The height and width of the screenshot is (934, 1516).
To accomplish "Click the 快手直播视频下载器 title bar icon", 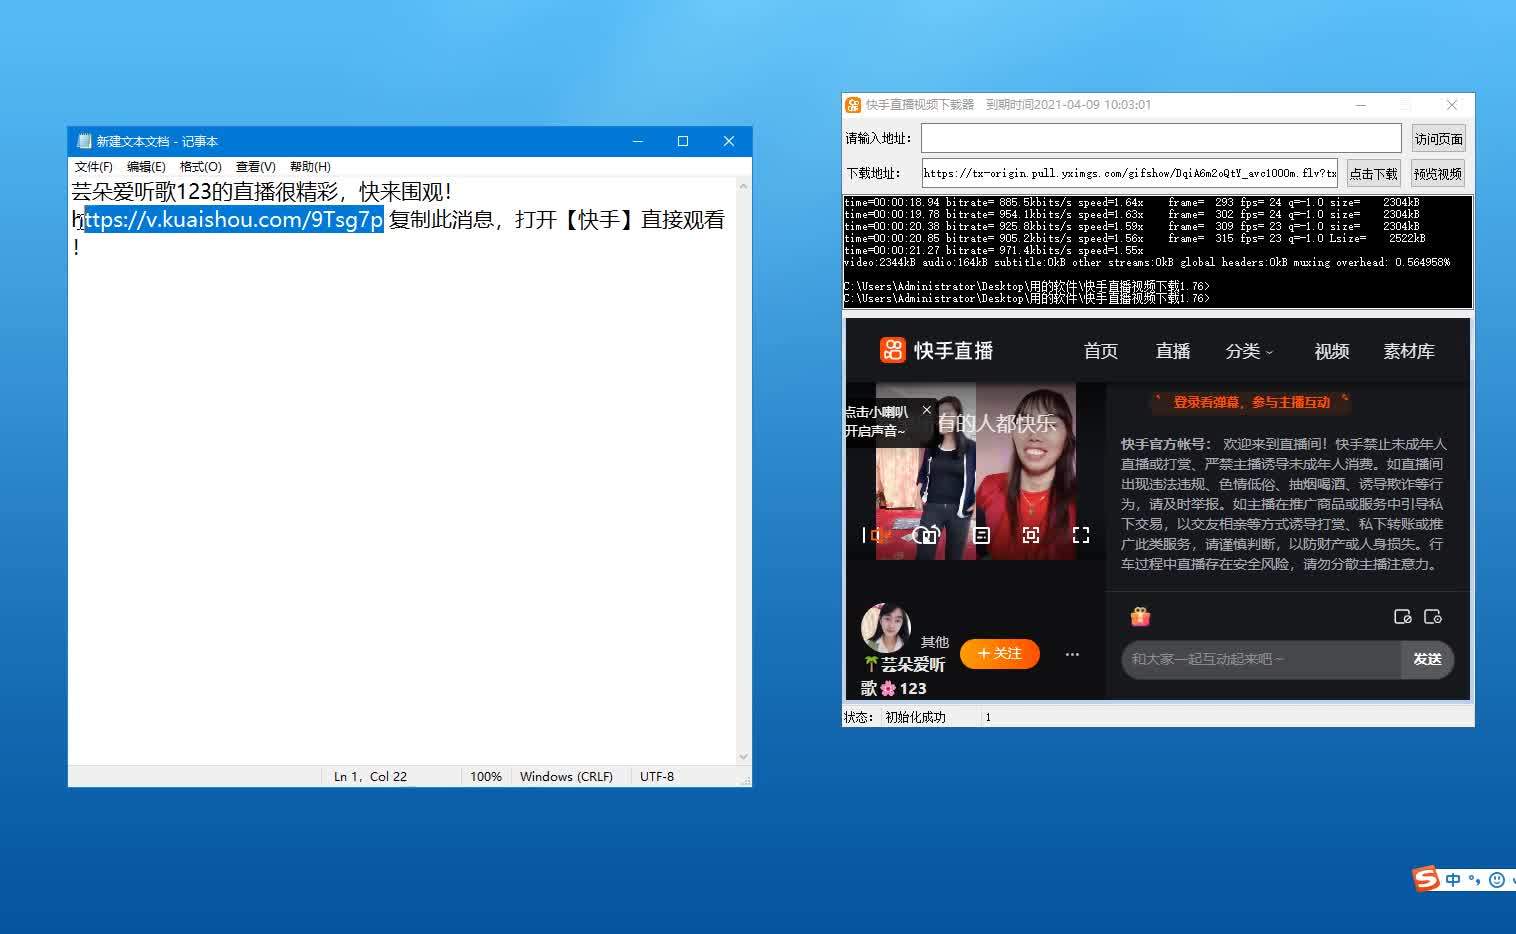I will 853,104.
